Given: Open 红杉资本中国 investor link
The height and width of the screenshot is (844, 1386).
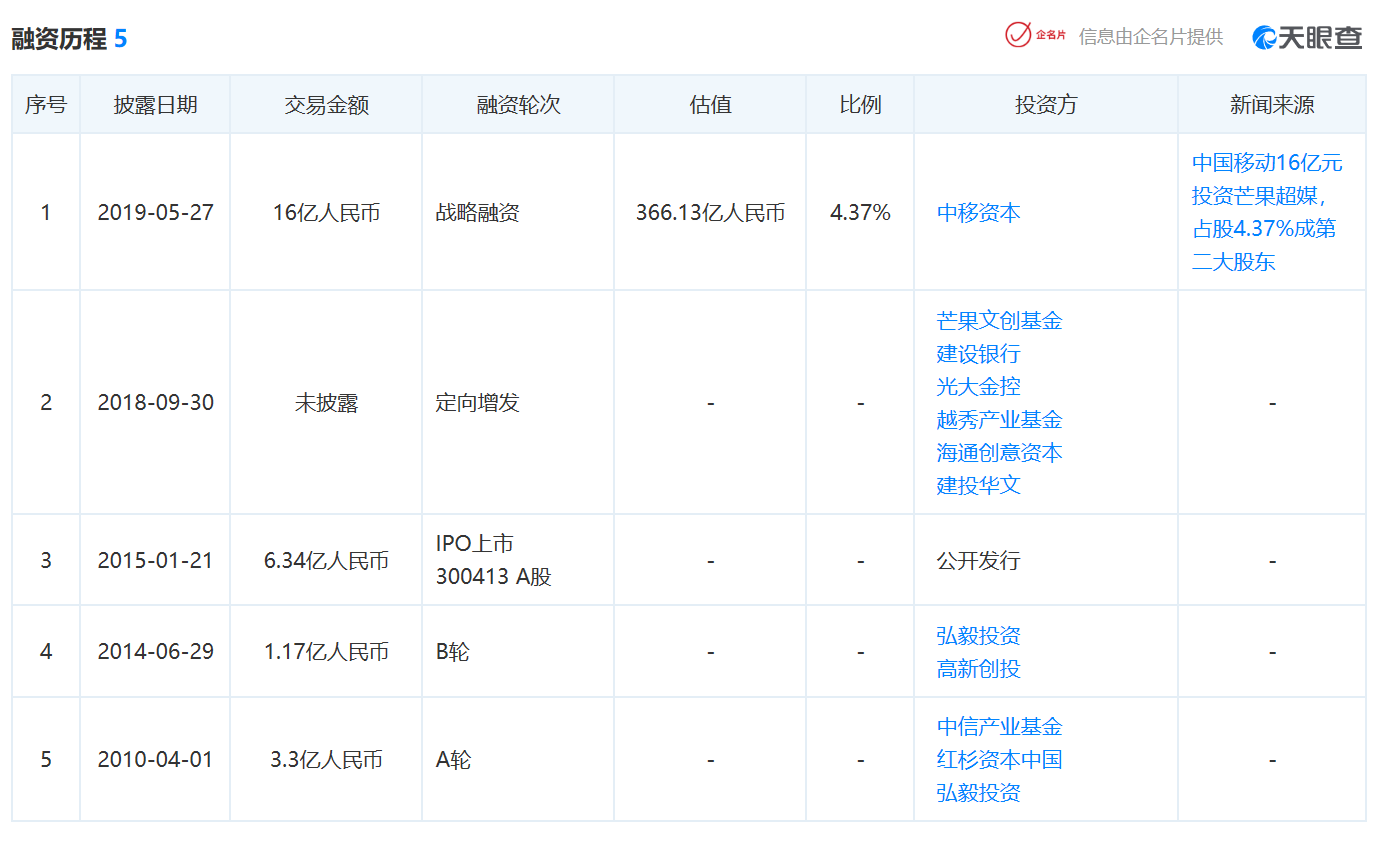Looking at the screenshot, I should pos(999,760).
